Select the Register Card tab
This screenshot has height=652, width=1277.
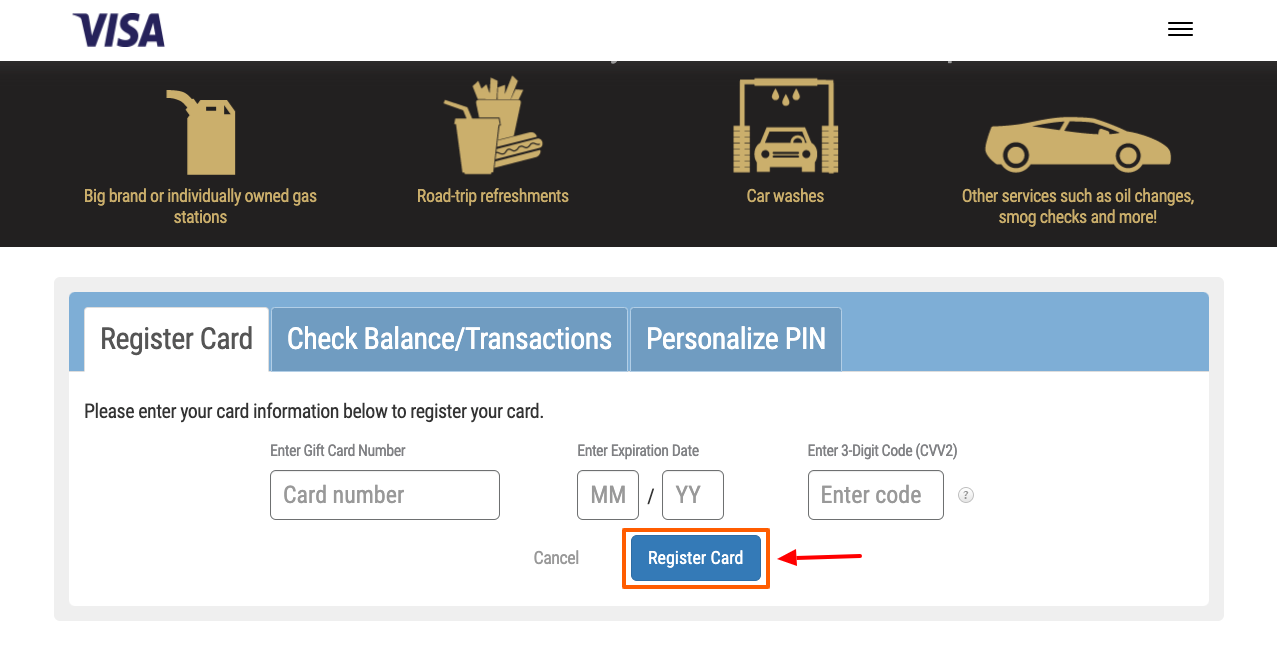click(176, 339)
